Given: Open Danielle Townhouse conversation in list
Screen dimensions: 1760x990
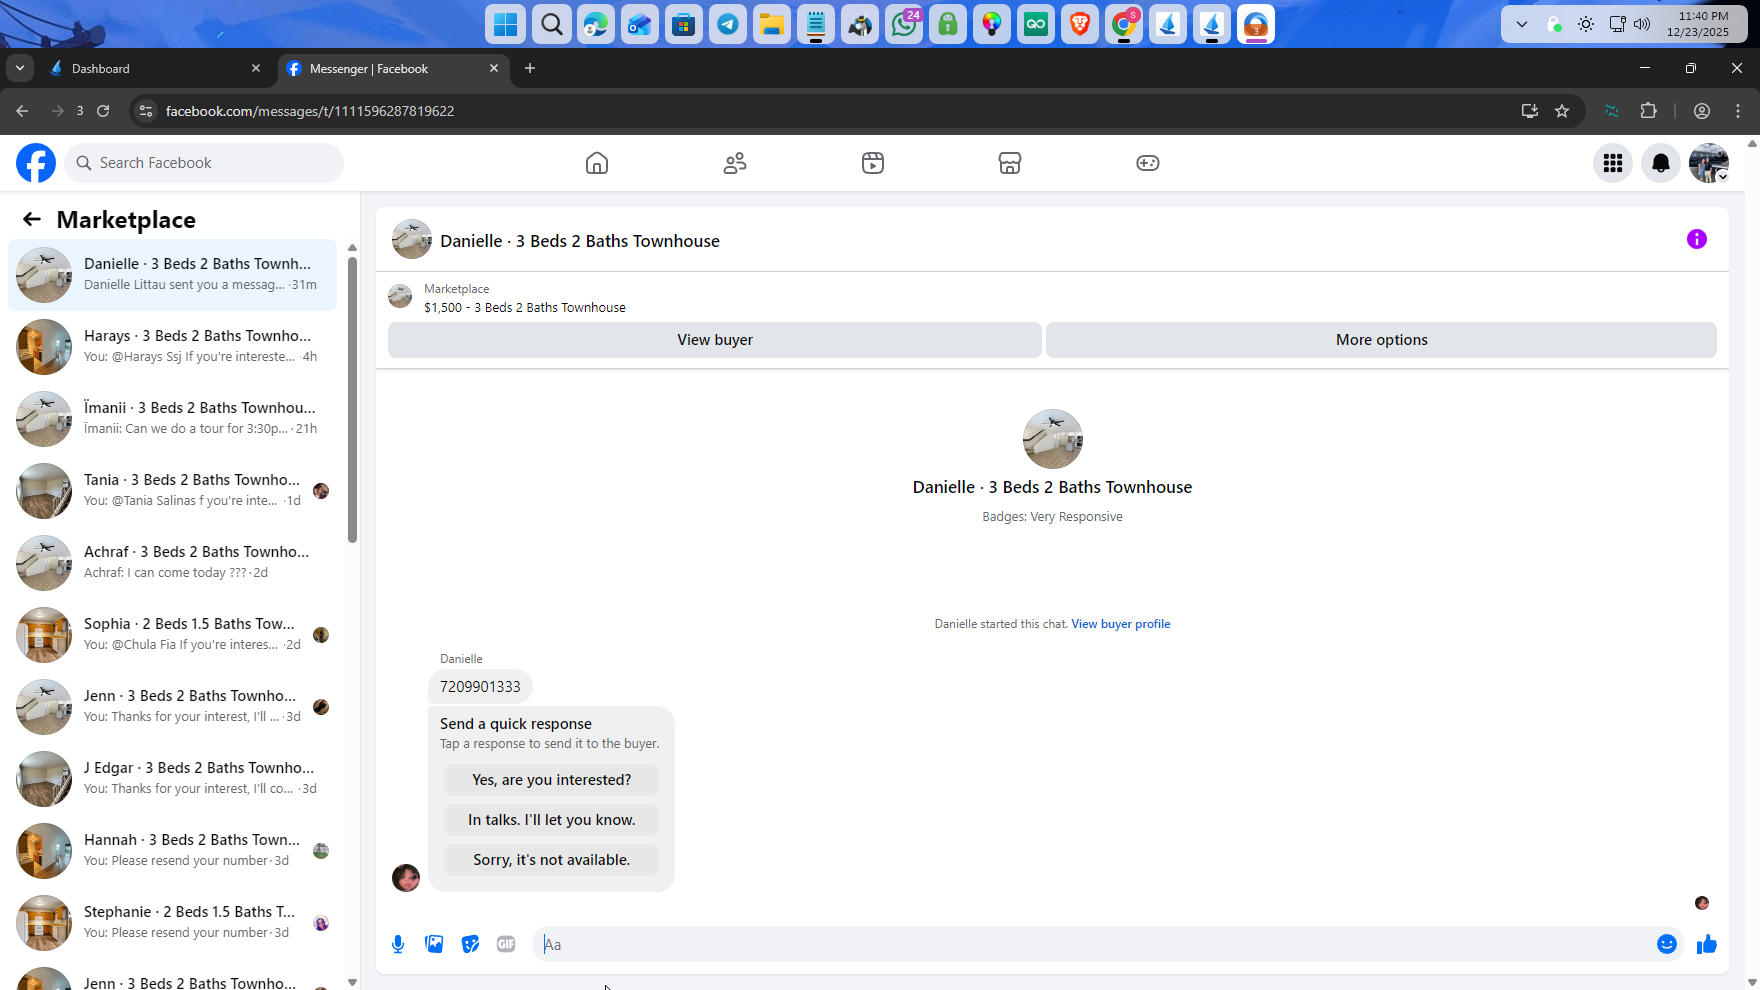Looking at the screenshot, I should coord(173,275).
